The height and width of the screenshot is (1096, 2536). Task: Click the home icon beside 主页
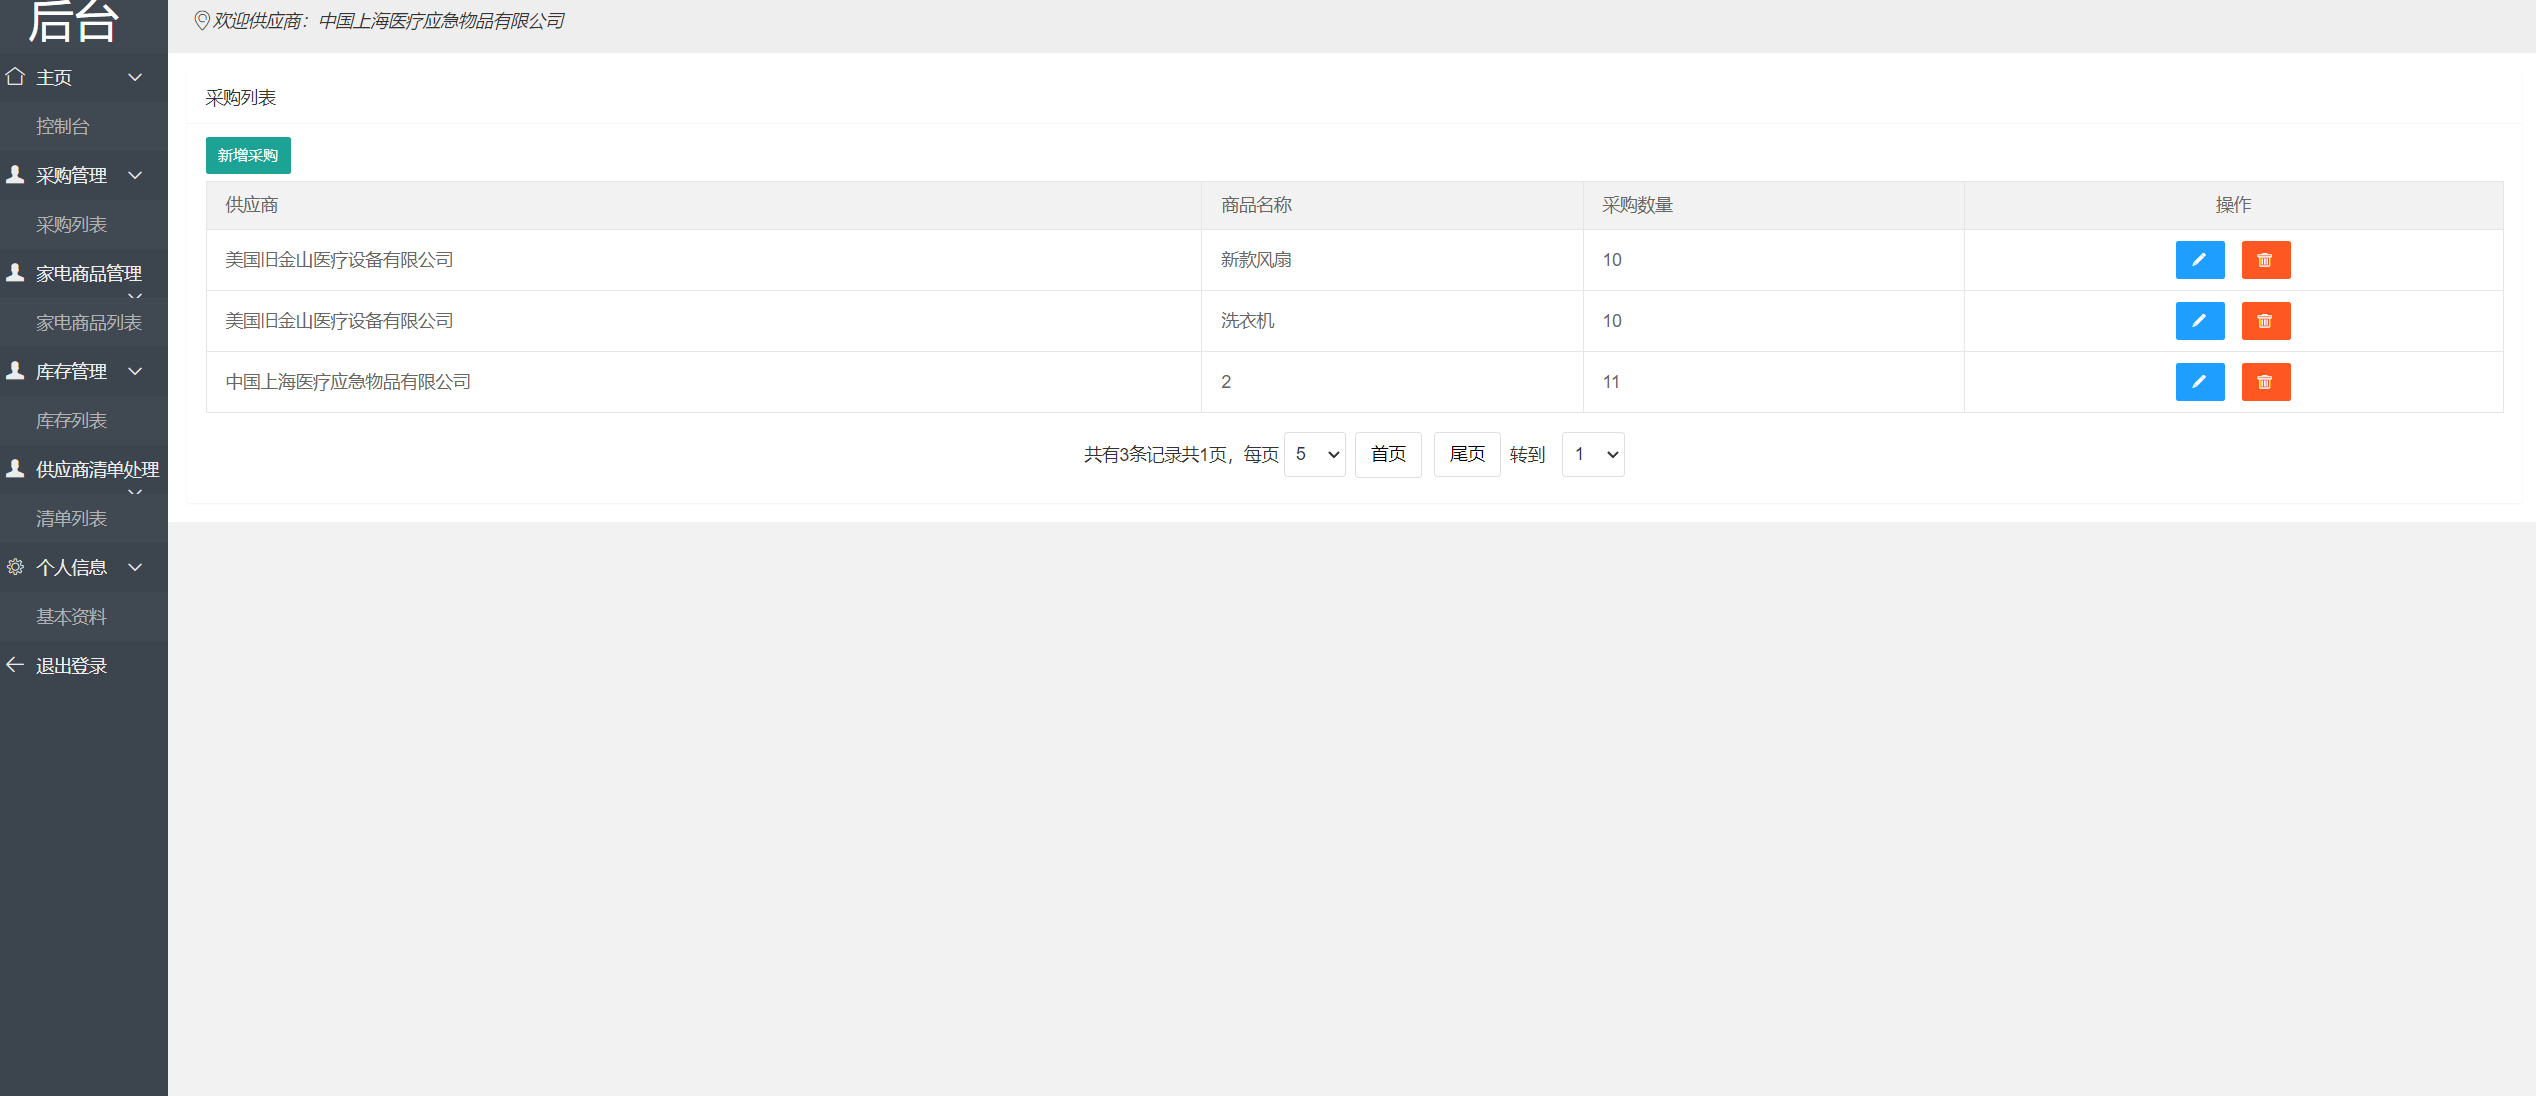(15, 77)
